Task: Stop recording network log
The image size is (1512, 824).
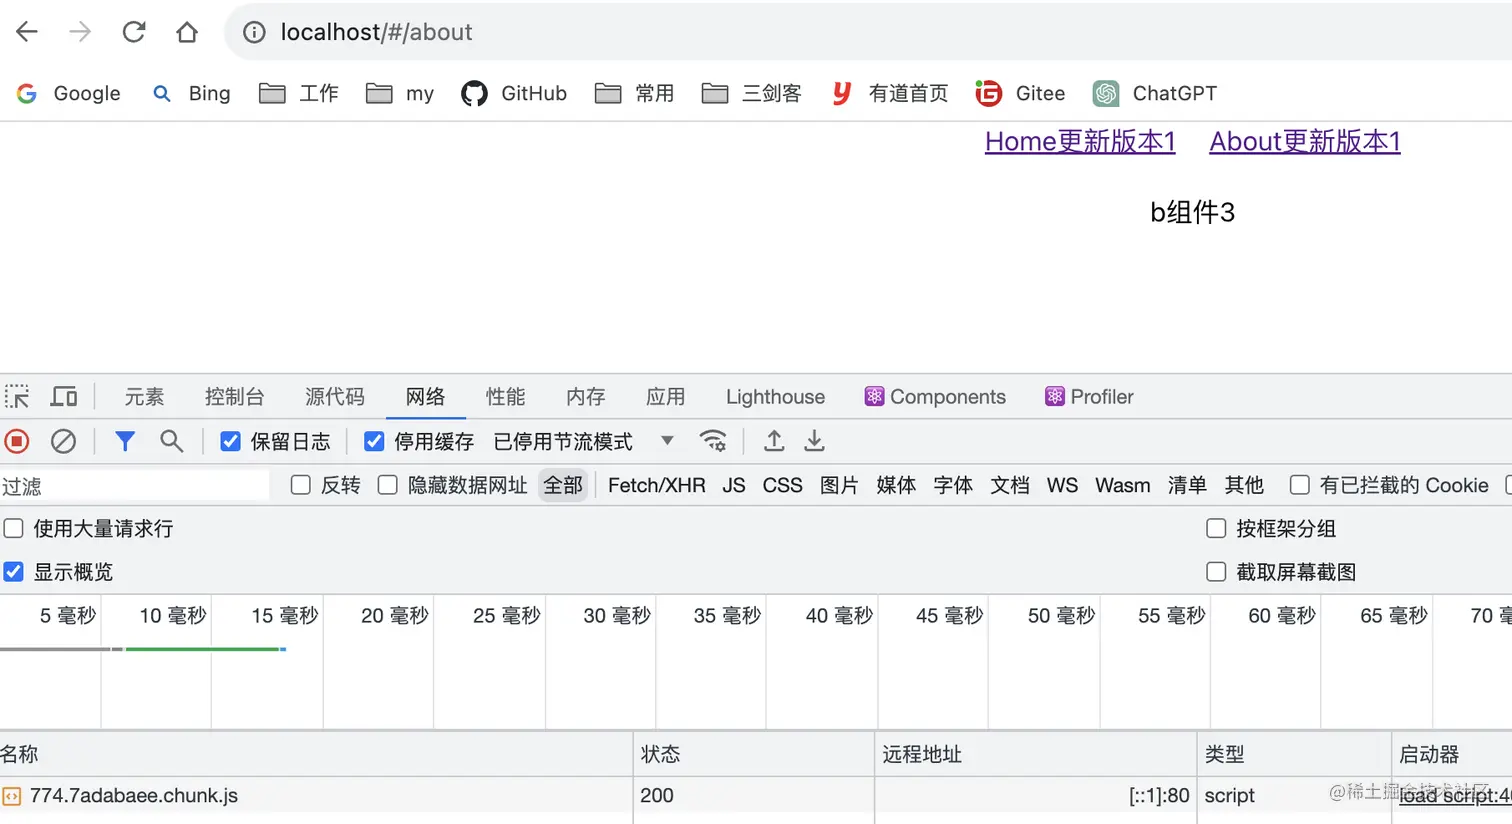Action: click(17, 441)
